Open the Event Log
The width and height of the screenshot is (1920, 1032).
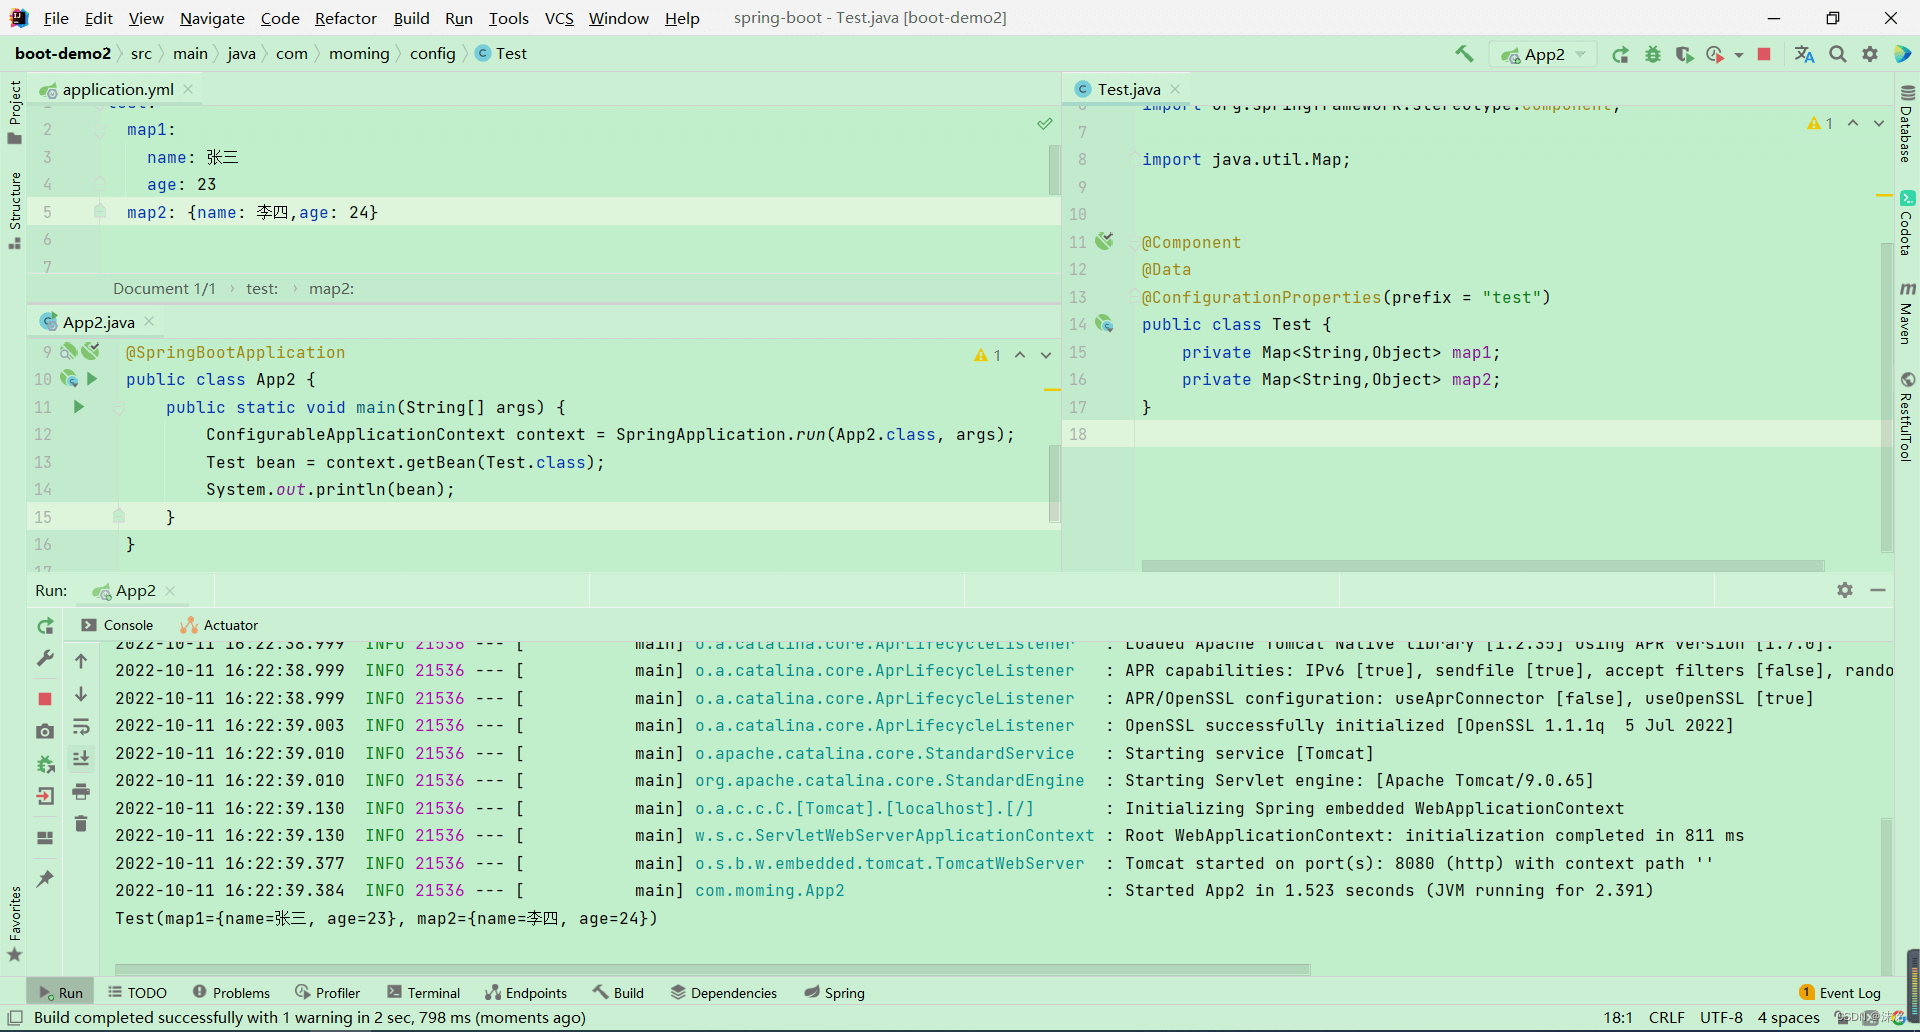tap(1840, 993)
